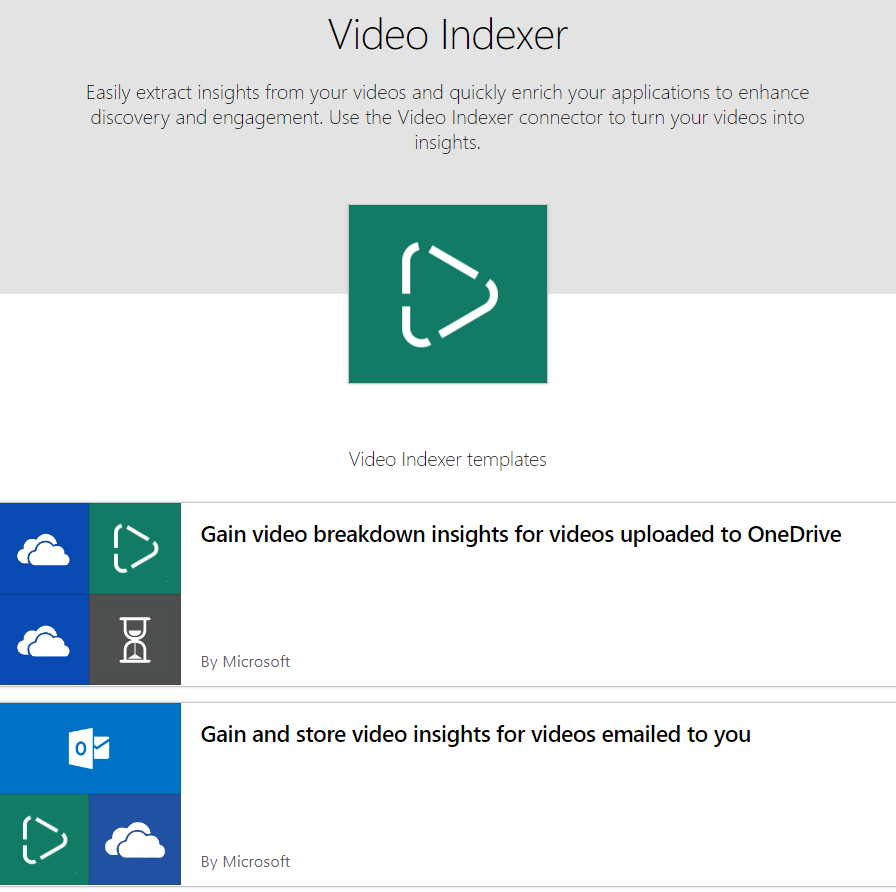
Task: Click empty area right of OneDrive template's 'By Microsoft'
Action: point(600,662)
